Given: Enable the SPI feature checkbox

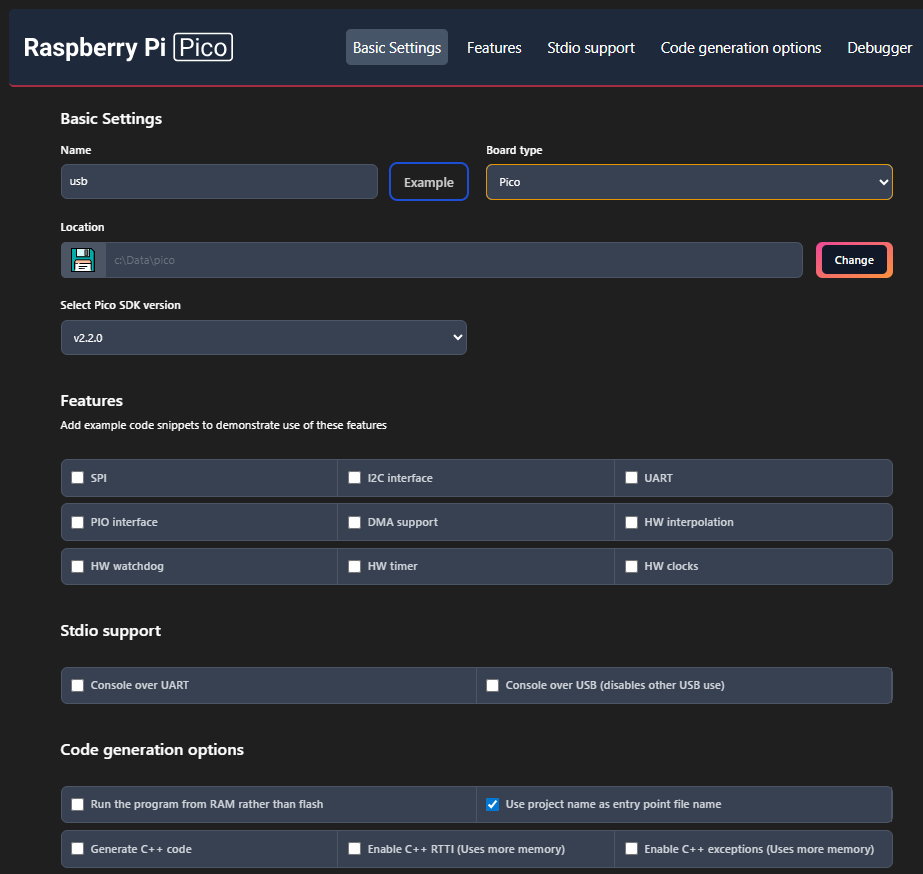Looking at the screenshot, I should tap(78, 478).
